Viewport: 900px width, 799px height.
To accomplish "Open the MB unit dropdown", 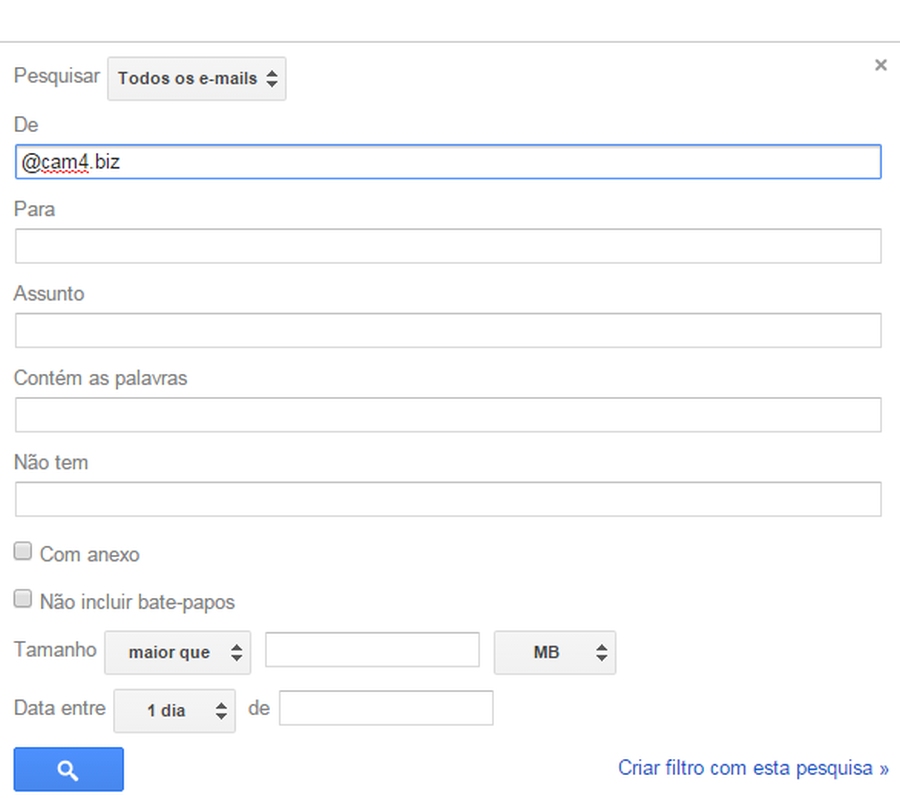I will [x=554, y=653].
